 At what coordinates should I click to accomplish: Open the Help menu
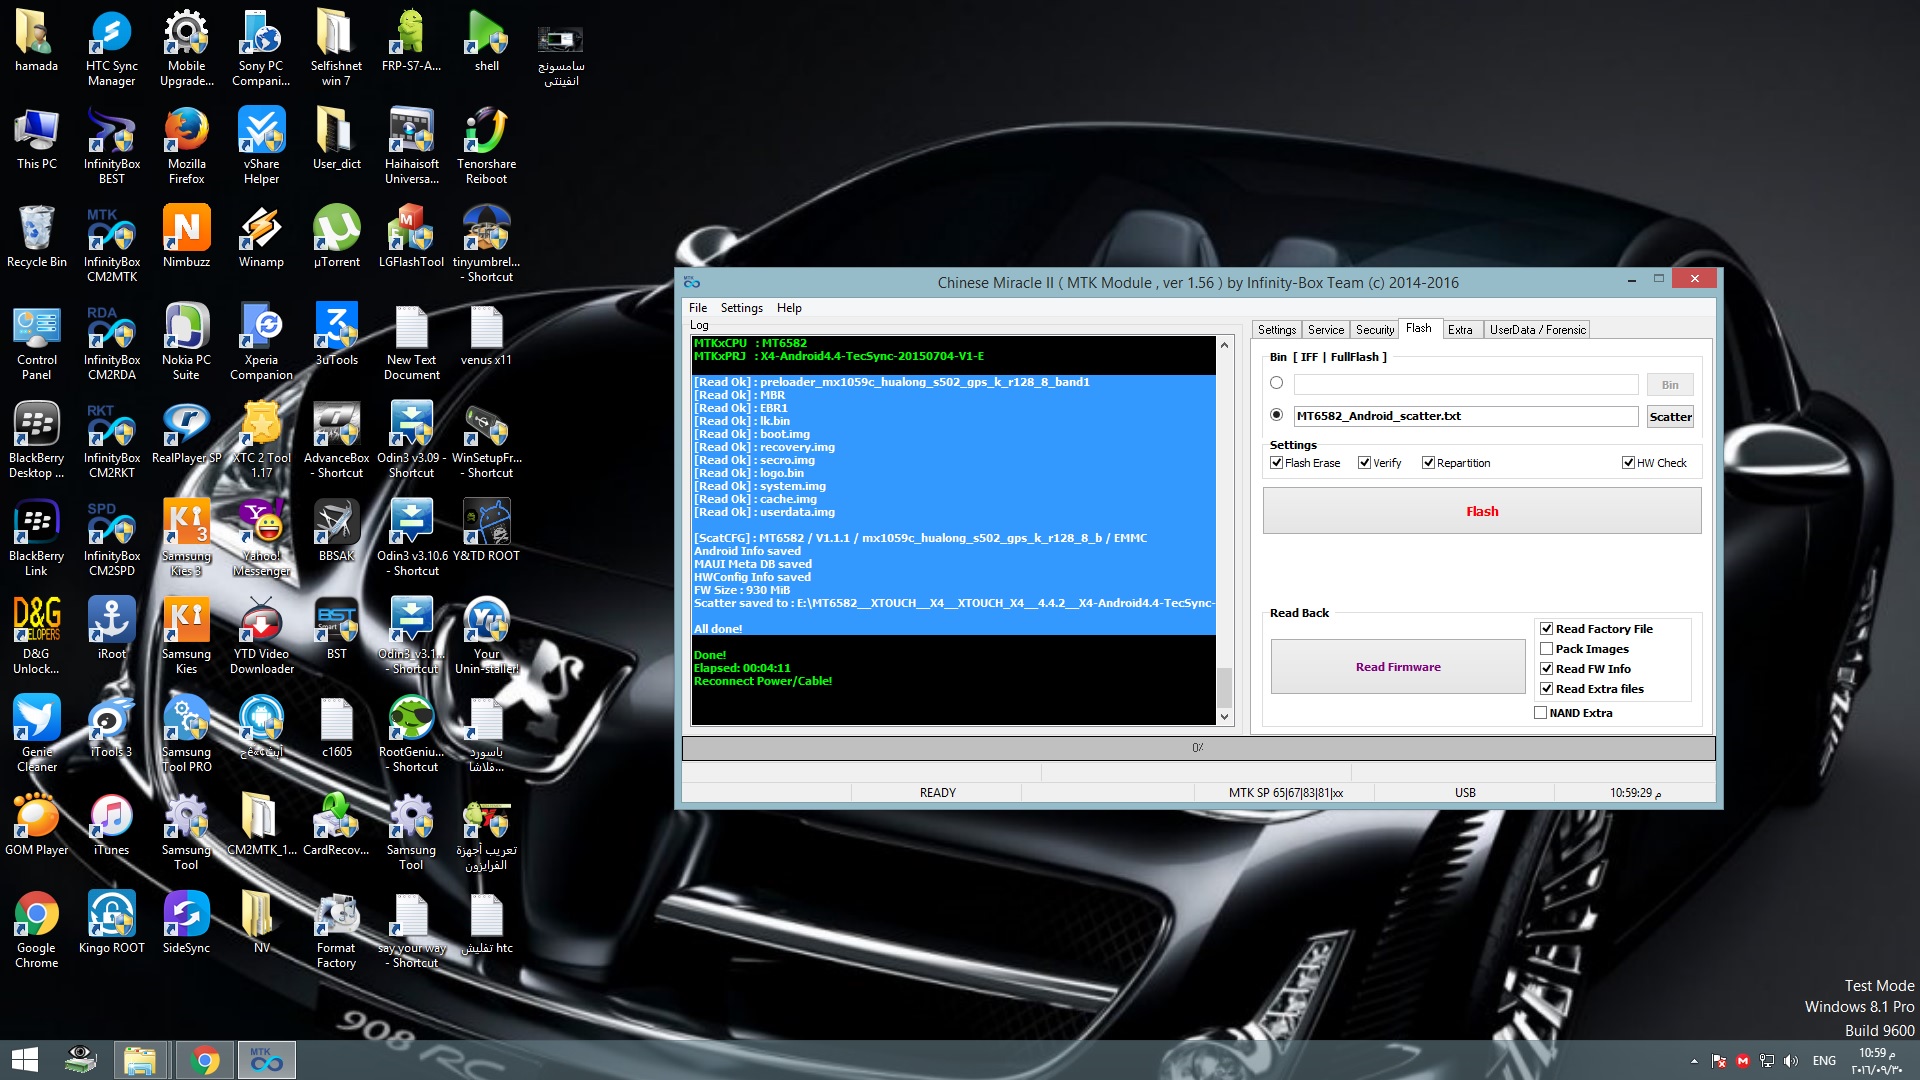click(789, 308)
